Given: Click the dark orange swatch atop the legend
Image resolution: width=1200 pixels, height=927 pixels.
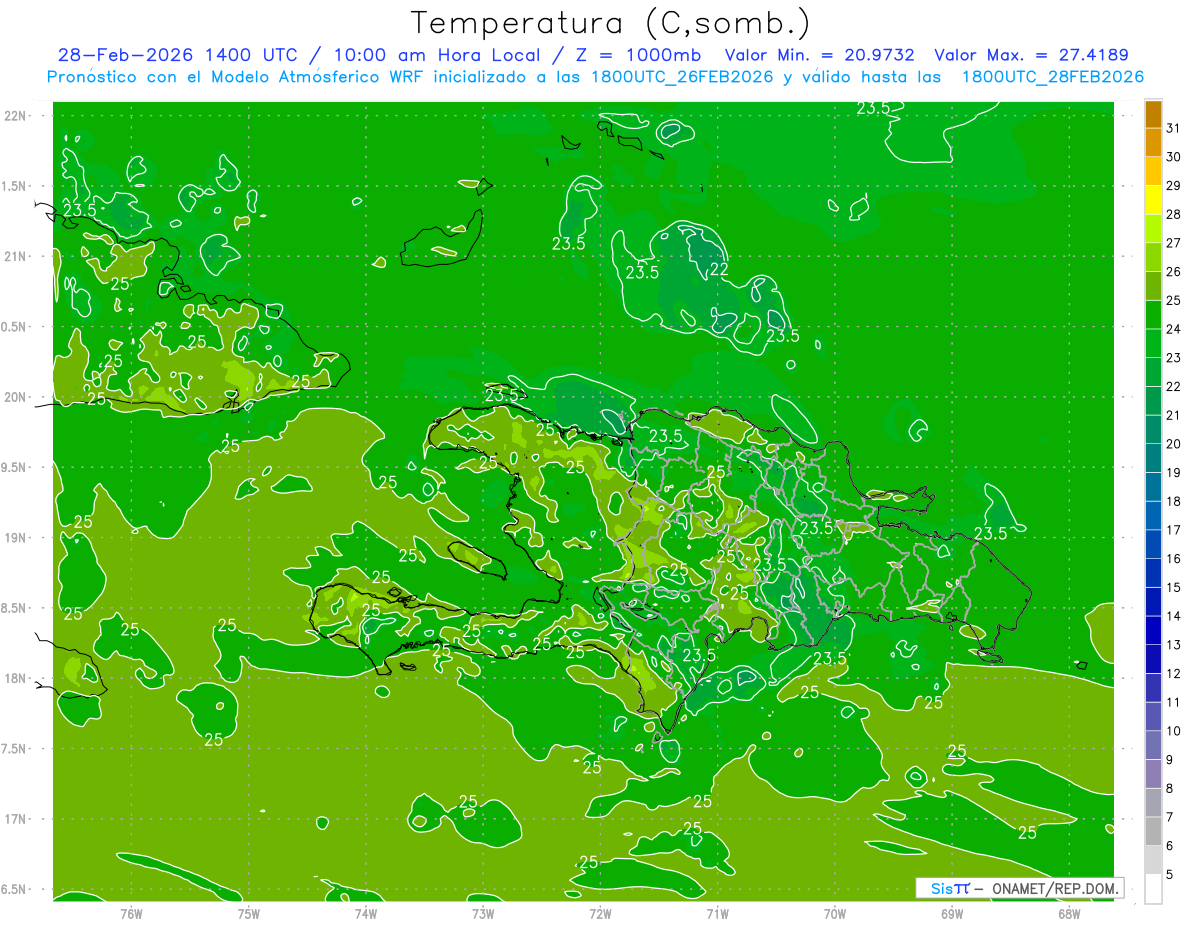Looking at the screenshot, I should coord(1153,114).
